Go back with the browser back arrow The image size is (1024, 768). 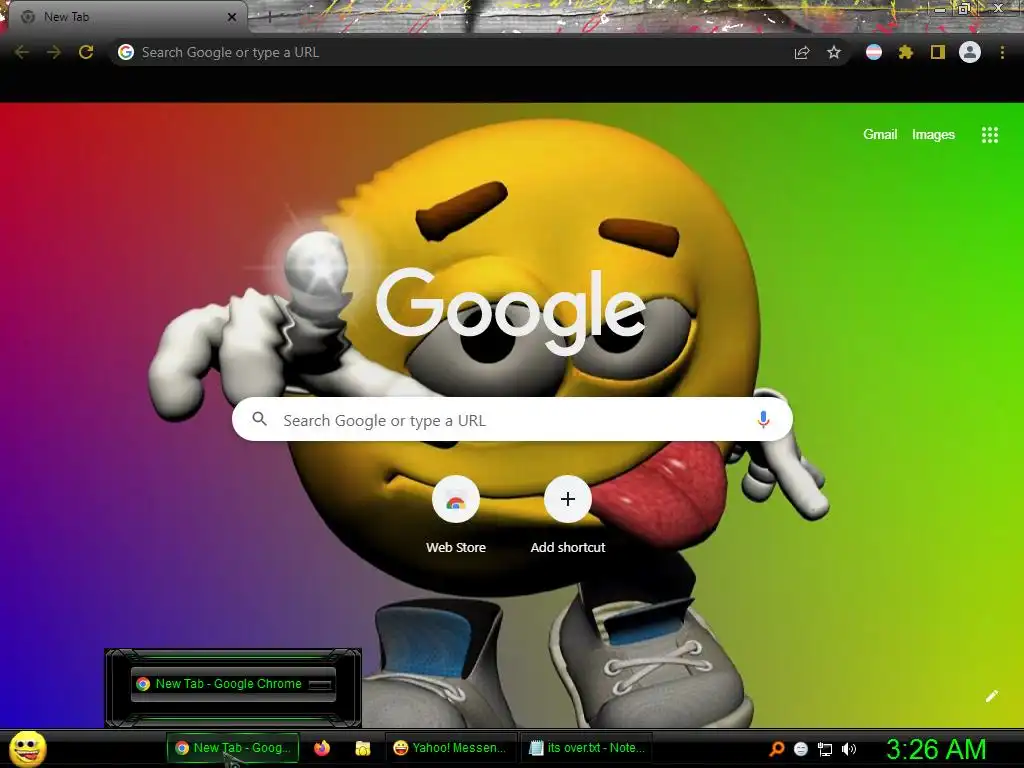click(22, 52)
